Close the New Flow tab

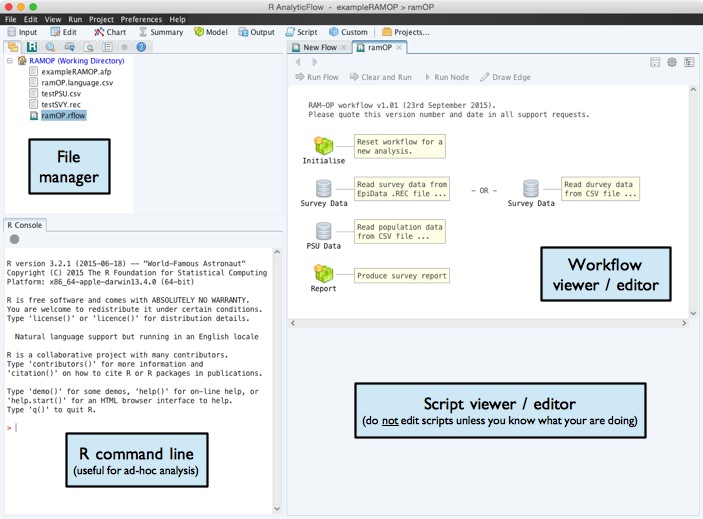(343, 48)
